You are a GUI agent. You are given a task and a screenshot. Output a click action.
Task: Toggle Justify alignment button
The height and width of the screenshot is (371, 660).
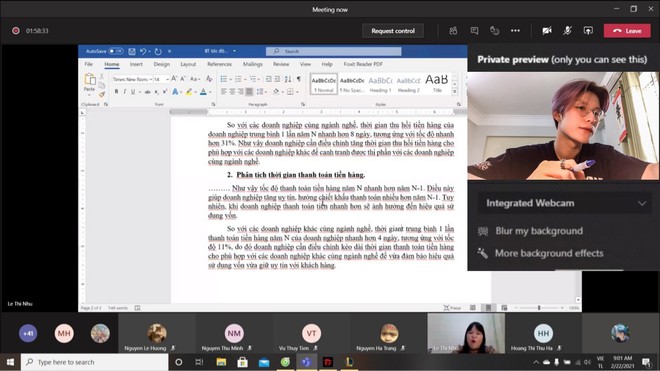(249, 91)
